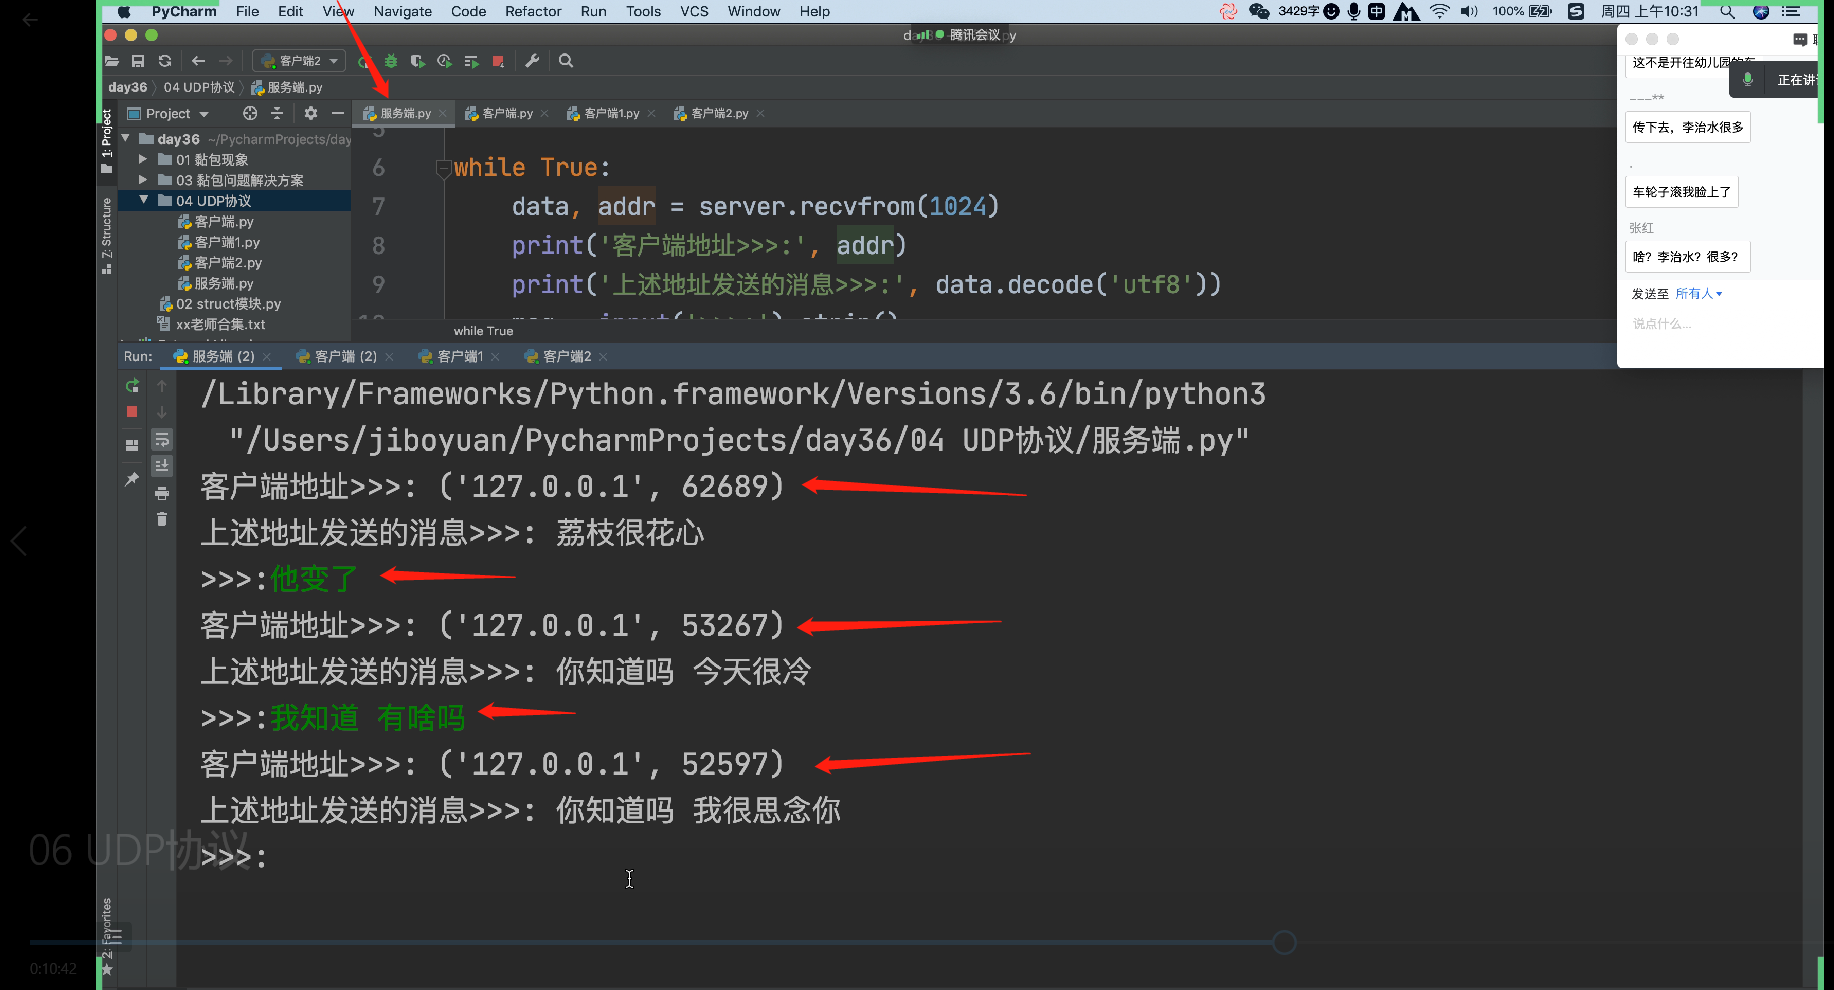
Task: Close the 客户端2 run tab
Action: tap(603, 357)
